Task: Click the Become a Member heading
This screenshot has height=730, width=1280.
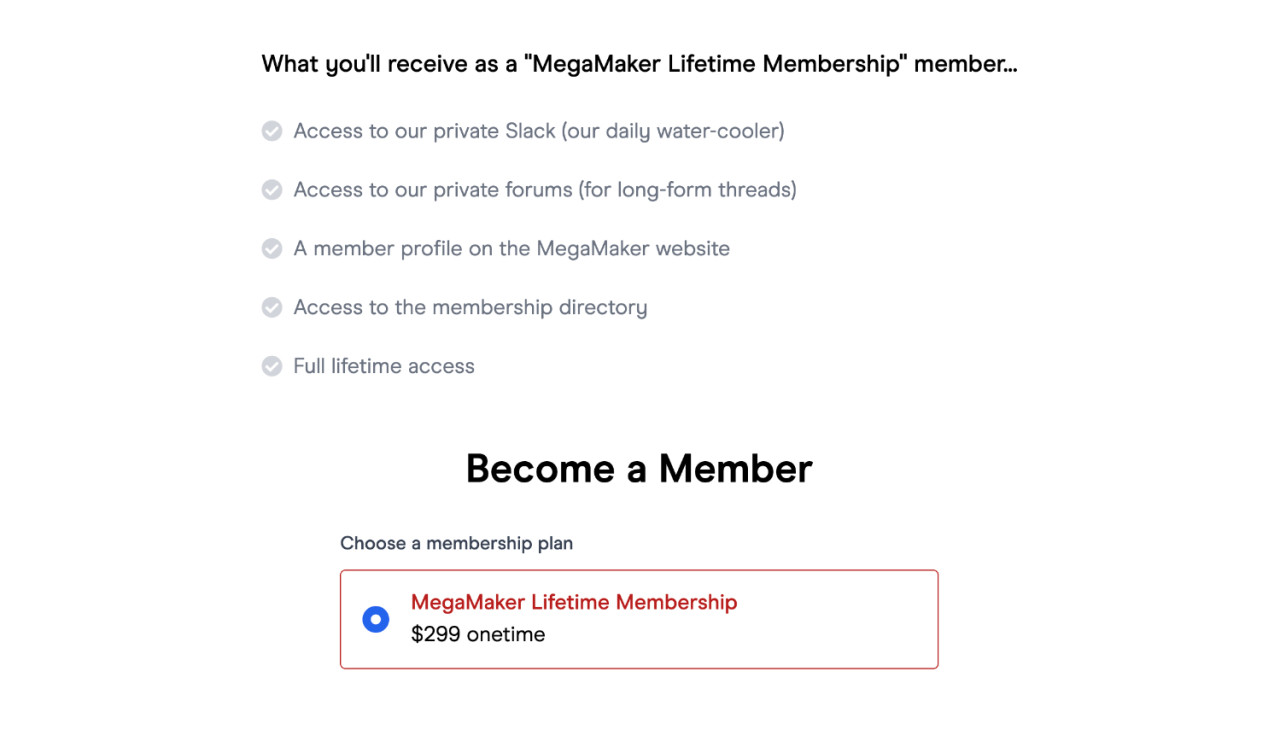Action: point(639,468)
